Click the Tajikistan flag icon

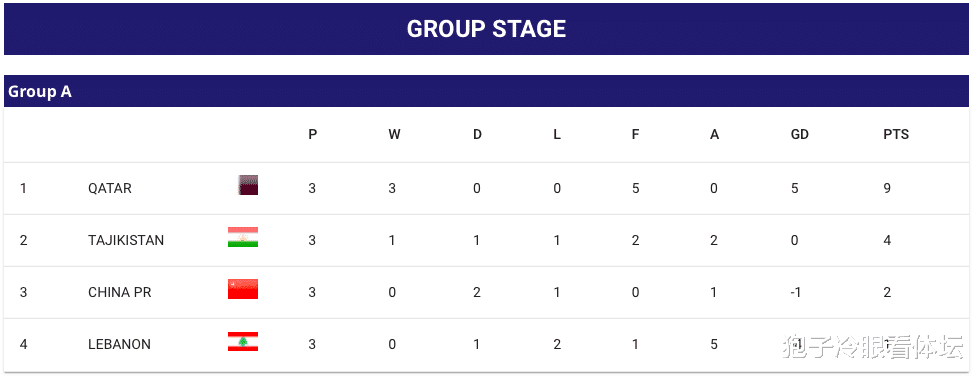point(243,237)
